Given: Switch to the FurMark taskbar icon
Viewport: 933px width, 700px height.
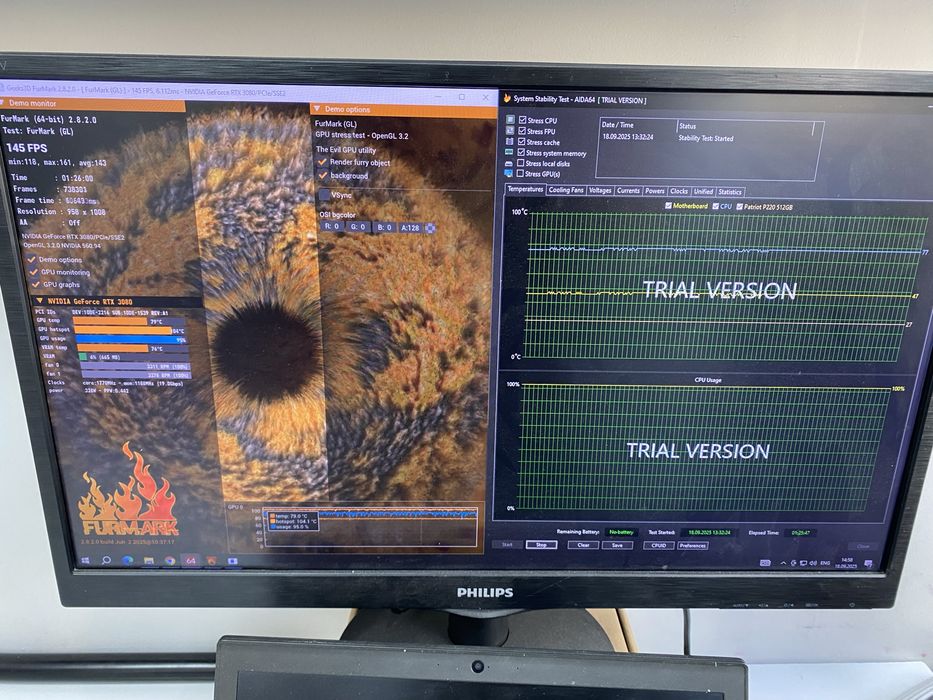Looking at the screenshot, I should (x=212, y=561).
